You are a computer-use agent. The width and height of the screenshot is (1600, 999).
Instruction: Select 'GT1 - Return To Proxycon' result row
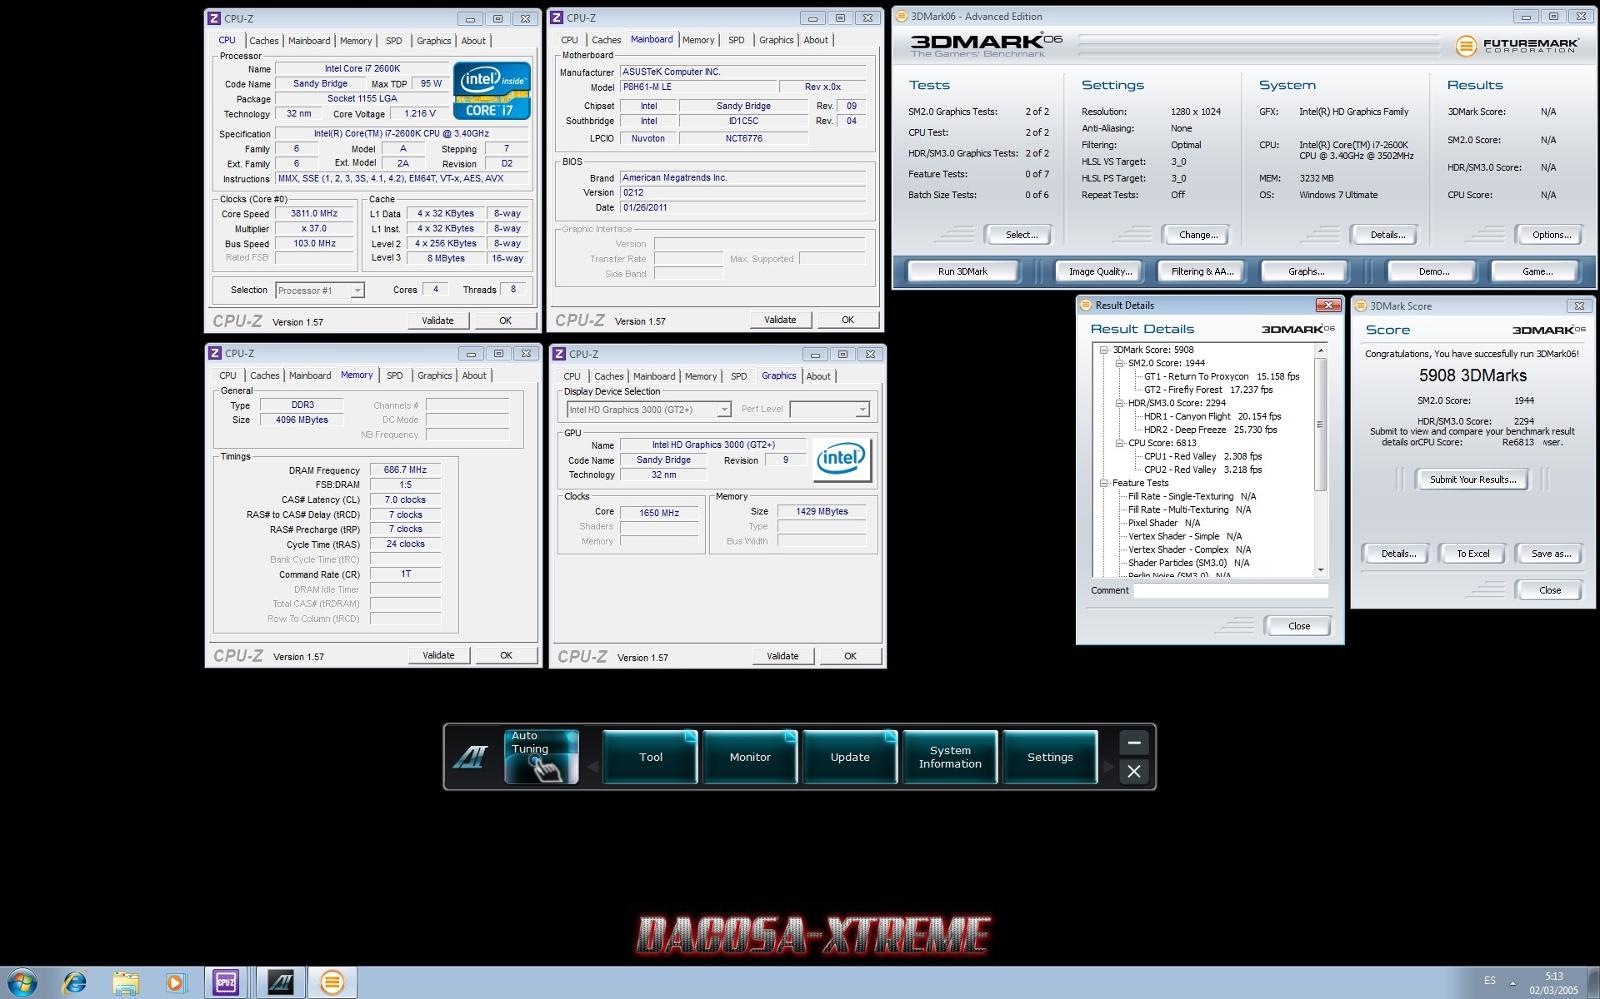coord(1221,376)
